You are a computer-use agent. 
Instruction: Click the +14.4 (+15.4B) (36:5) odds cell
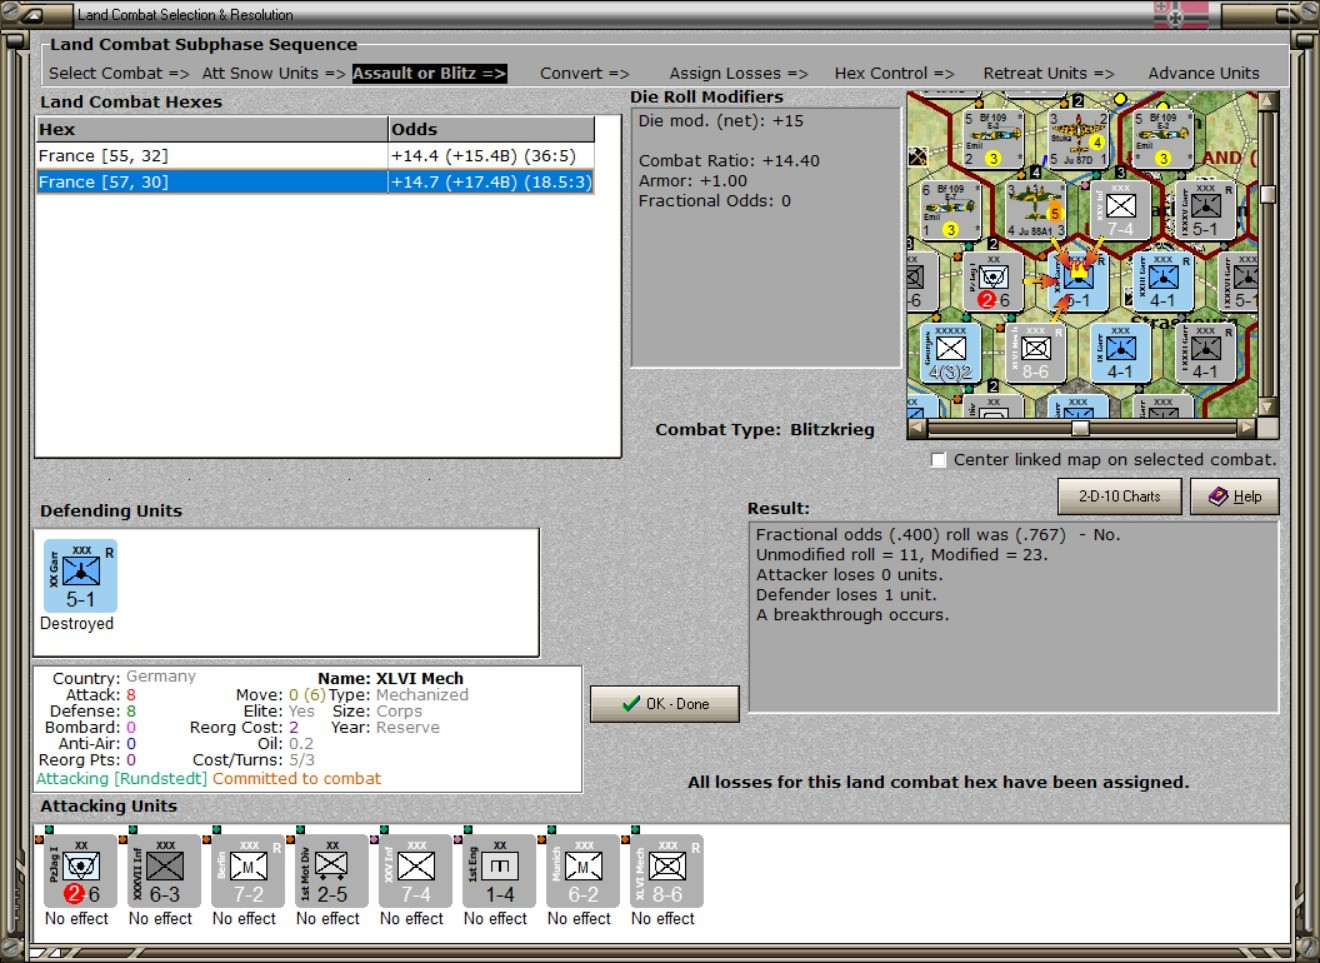pos(491,156)
